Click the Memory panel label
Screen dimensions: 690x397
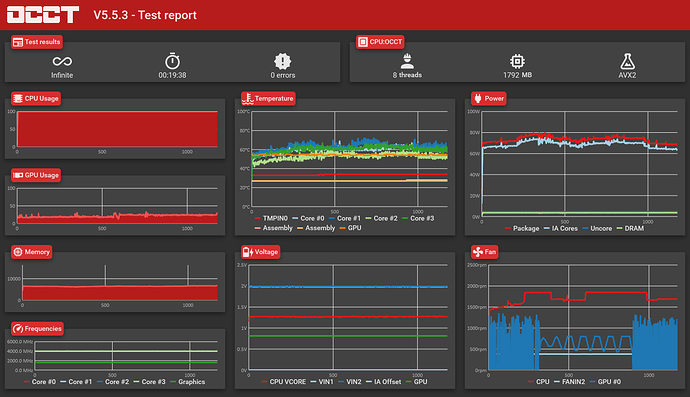coord(32,252)
